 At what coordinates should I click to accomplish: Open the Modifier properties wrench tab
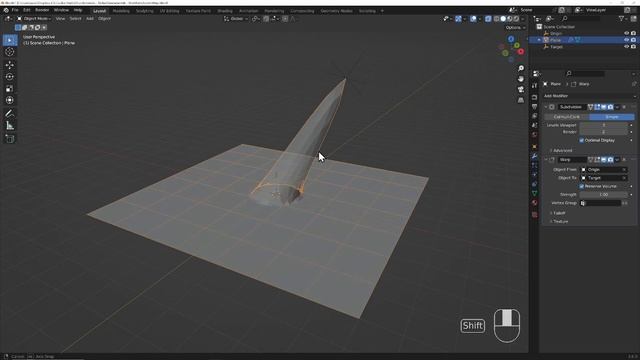[535, 156]
